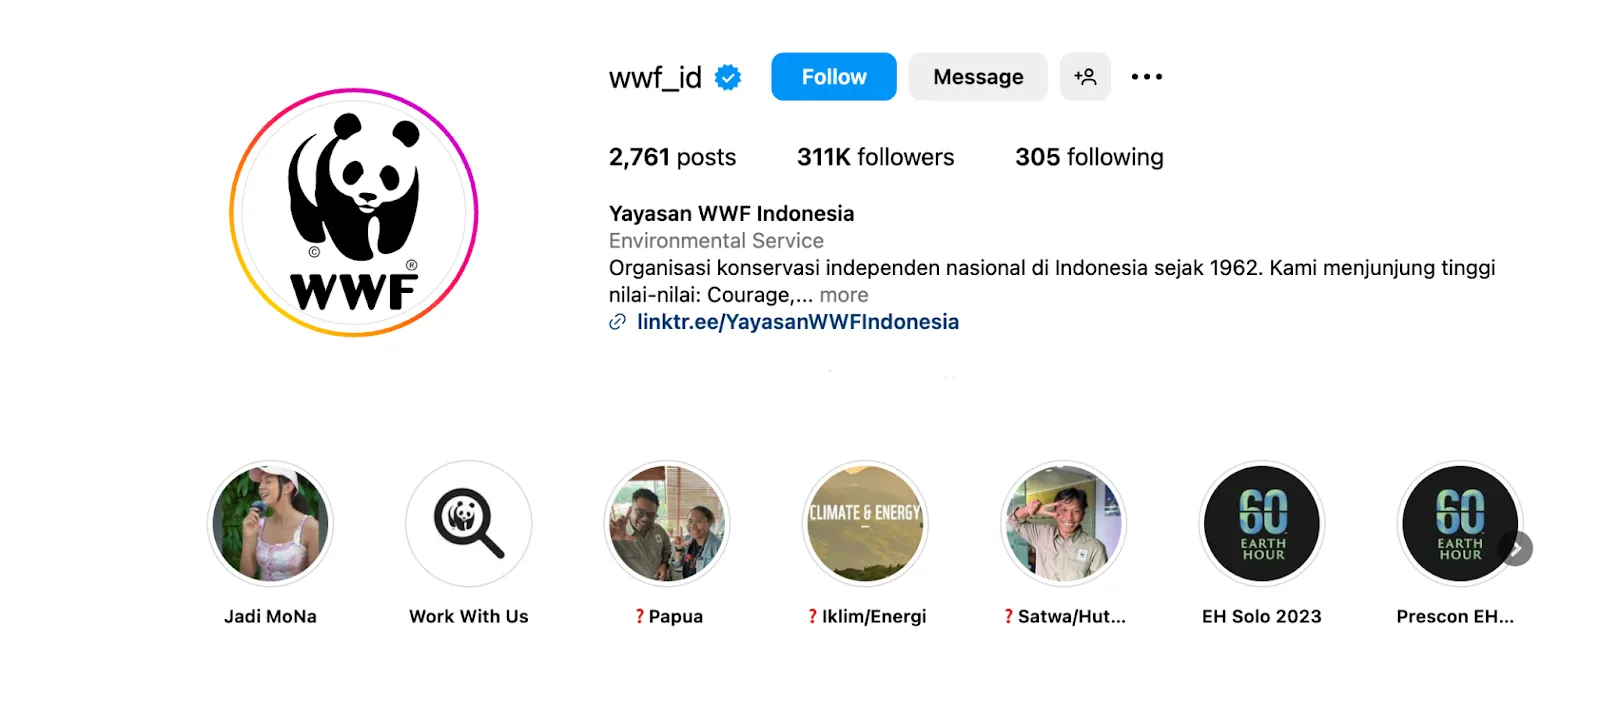Viewport: 1600px width, 711px height.
Task: View the WWF panda profile story
Action: [x=354, y=212]
